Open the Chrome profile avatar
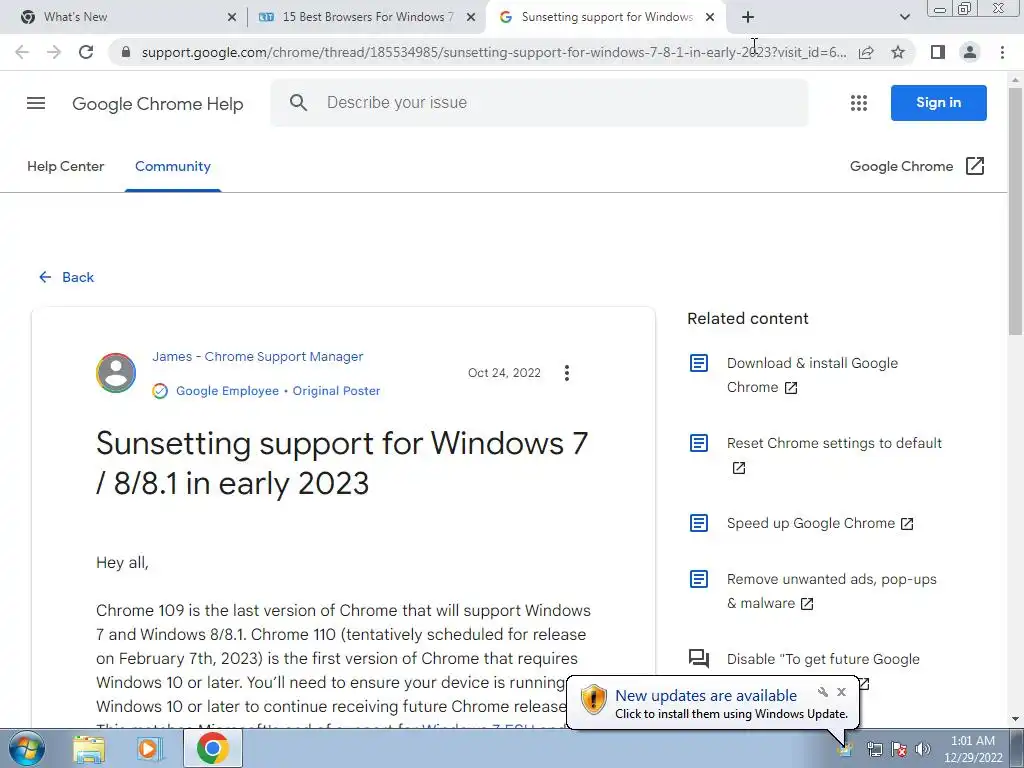The image size is (1024, 768). [970, 52]
